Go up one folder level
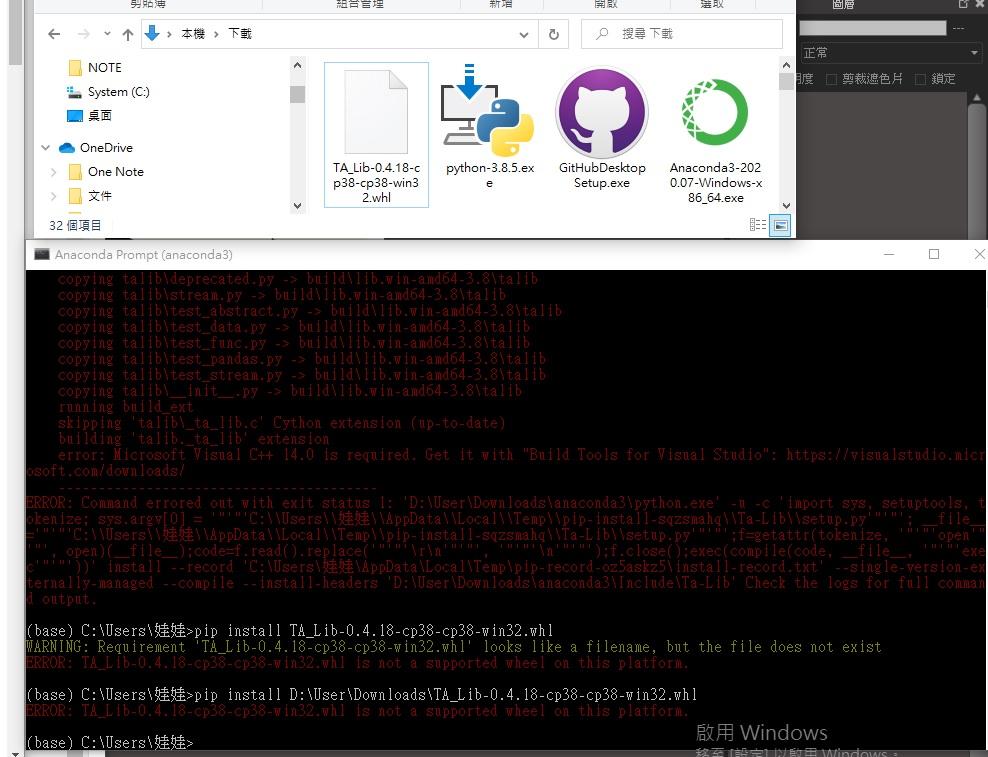988x757 pixels. 128,34
